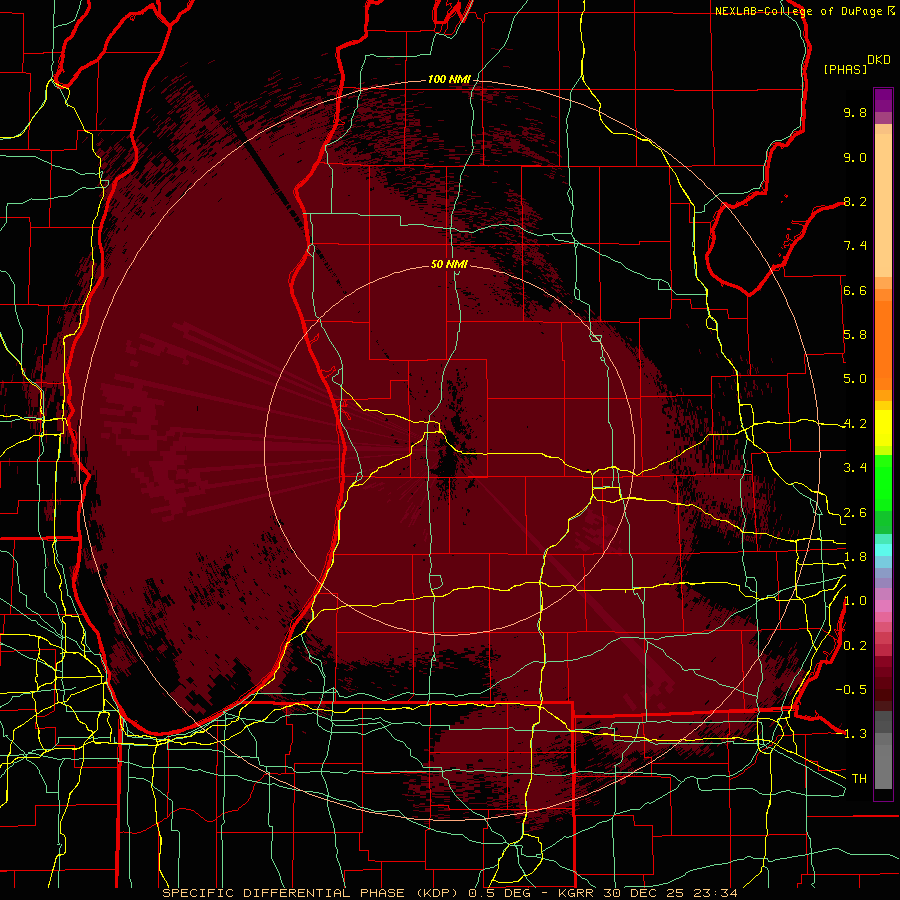Select the cyan color scale segment

tap(883, 550)
